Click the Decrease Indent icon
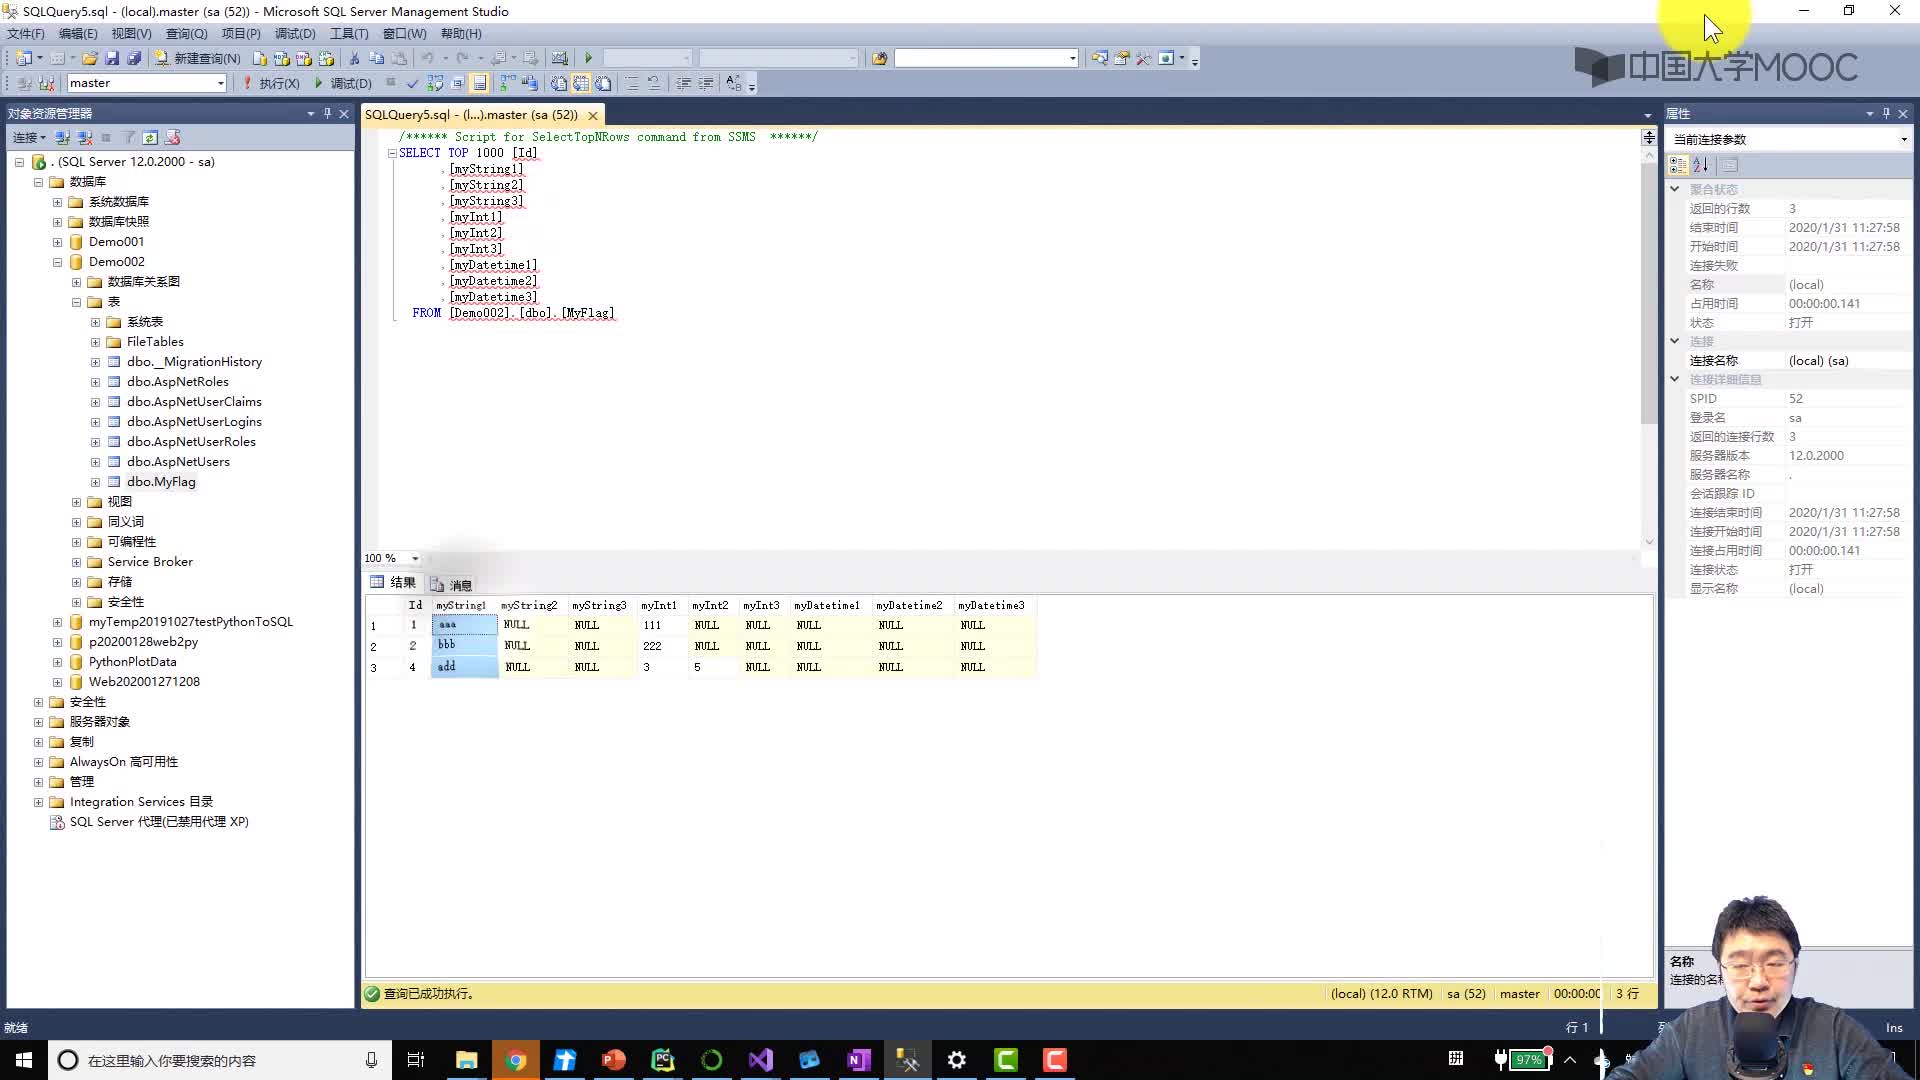 click(683, 83)
